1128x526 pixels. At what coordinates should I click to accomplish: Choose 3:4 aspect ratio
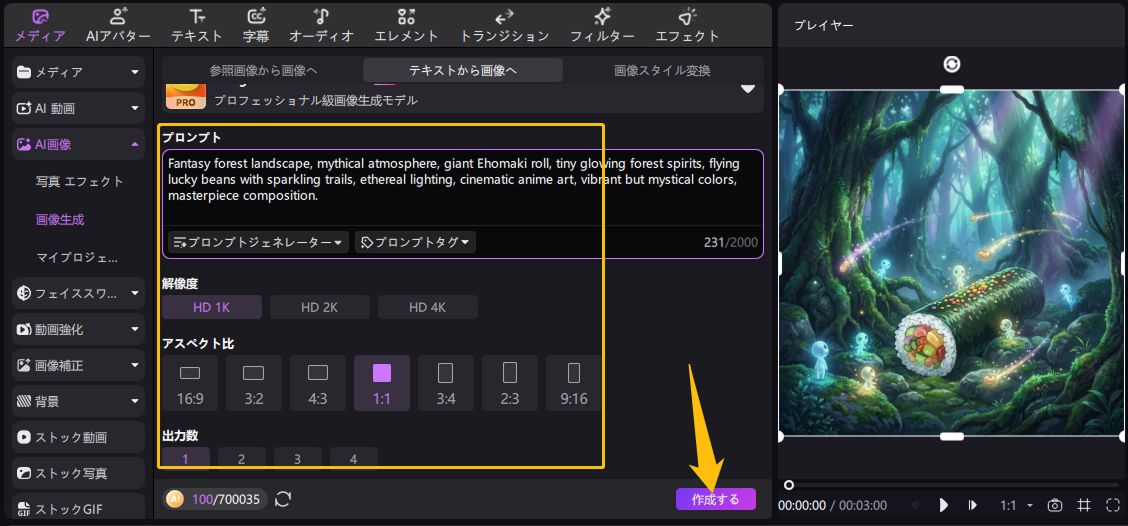click(446, 383)
